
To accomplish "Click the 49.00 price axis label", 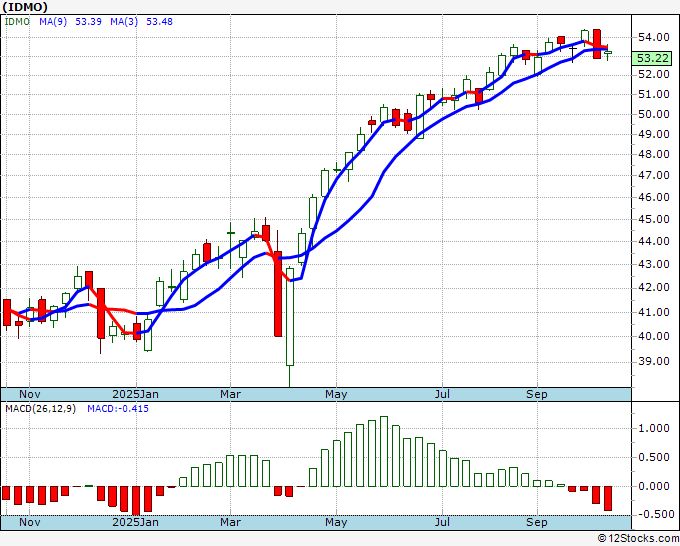I will 654,134.
